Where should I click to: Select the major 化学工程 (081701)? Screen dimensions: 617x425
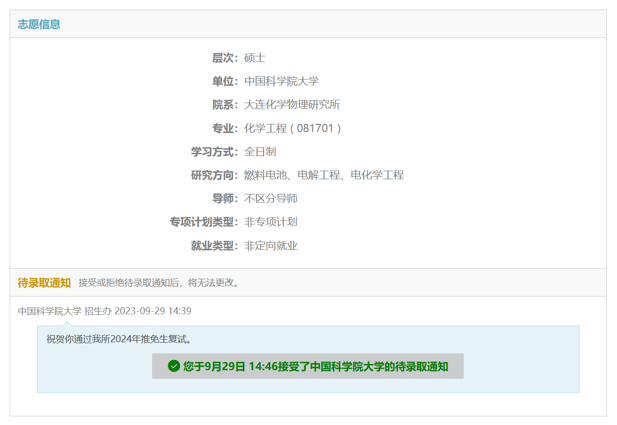pyautogui.click(x=293, y=128)
